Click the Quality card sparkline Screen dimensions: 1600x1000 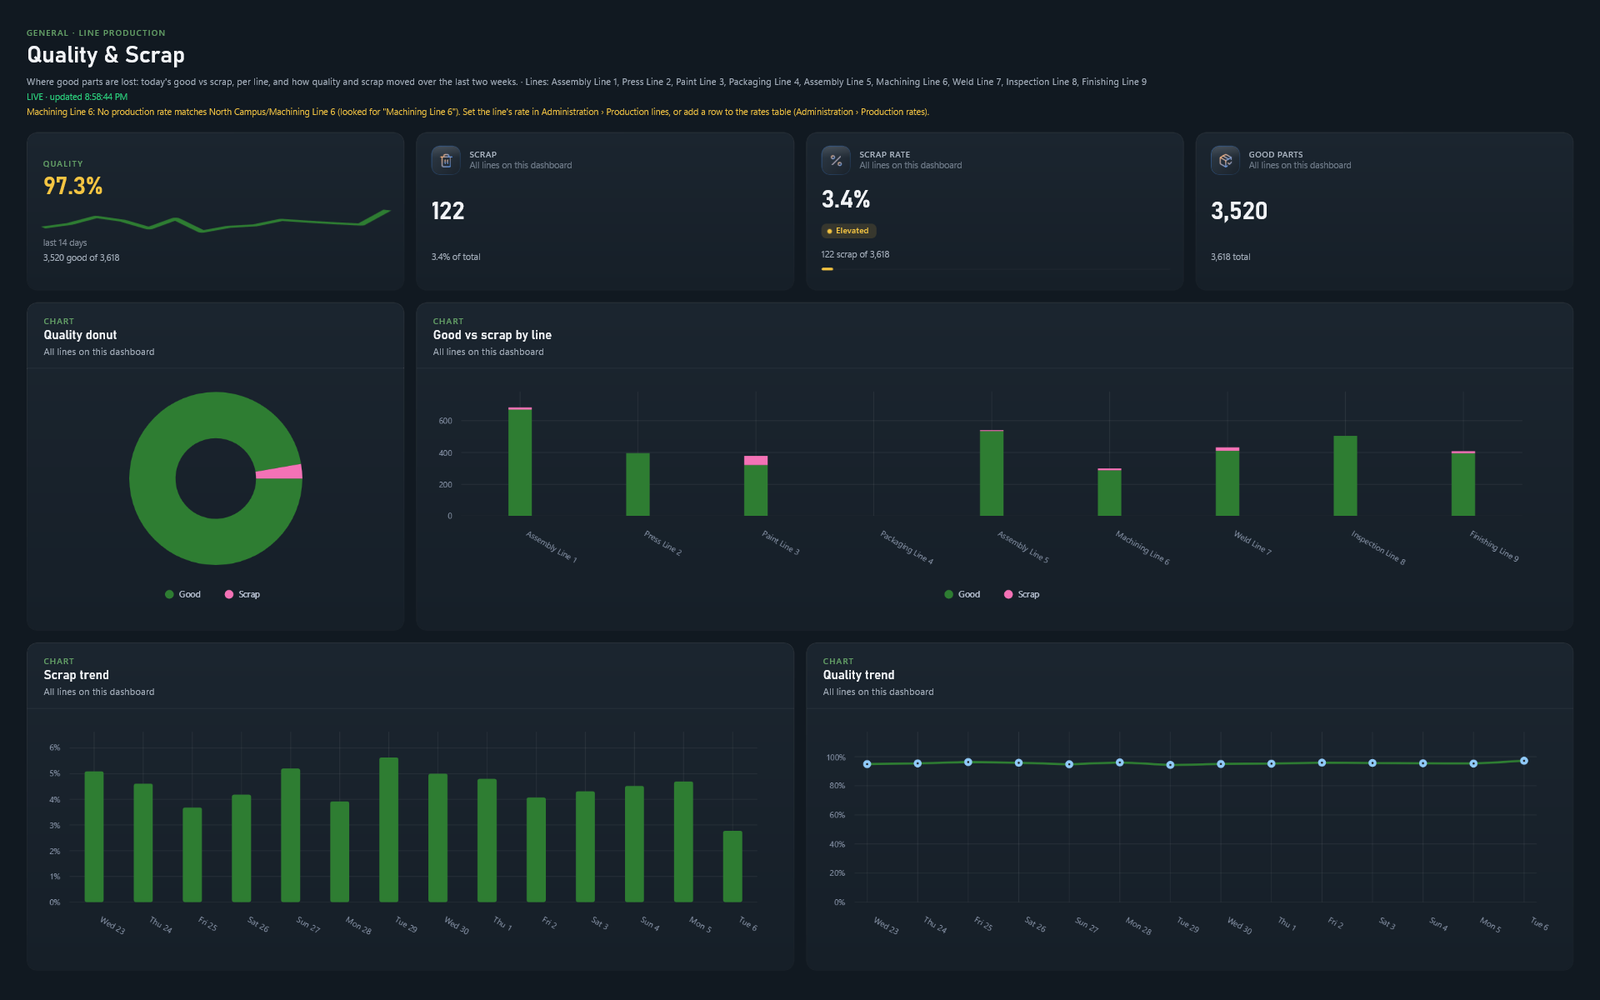point(216,220)
